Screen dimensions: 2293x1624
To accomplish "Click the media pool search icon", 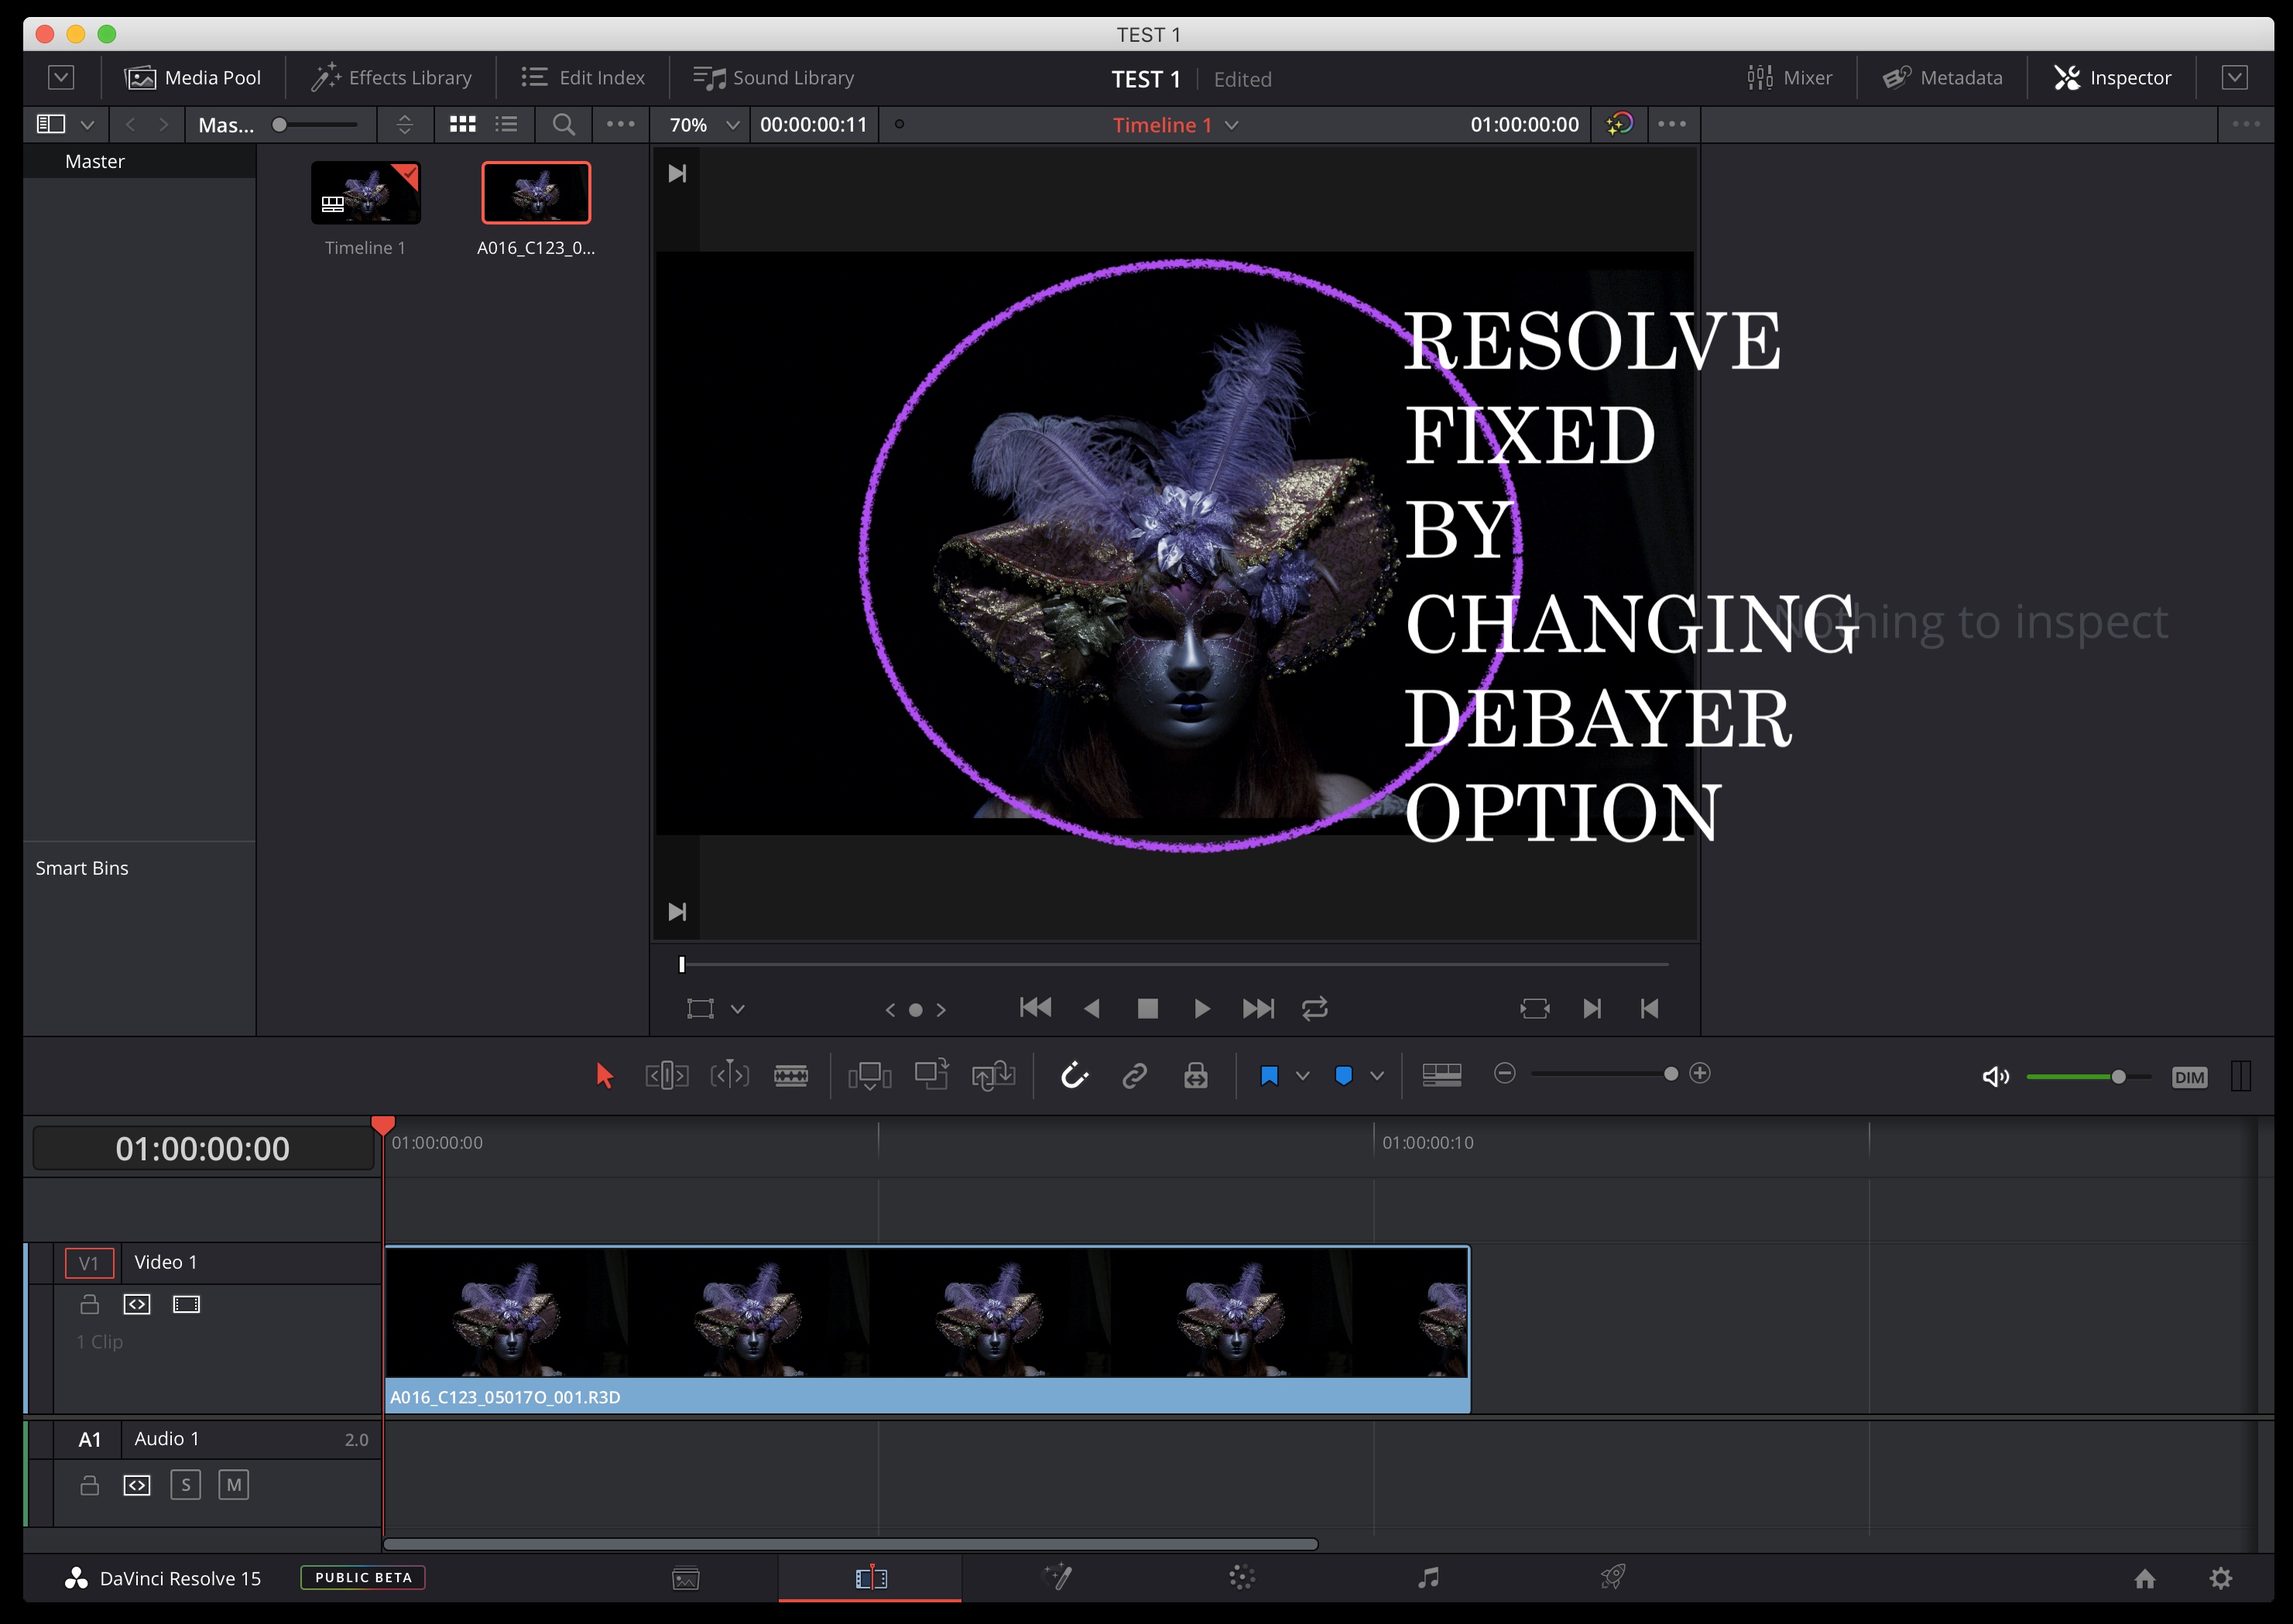I will tap(563, 124).
